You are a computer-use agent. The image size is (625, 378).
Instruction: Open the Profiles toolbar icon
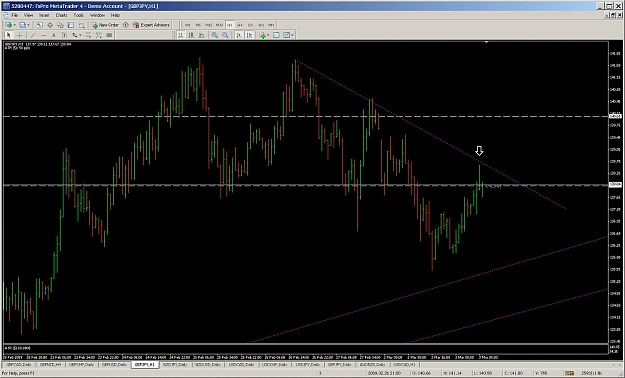pyautogui.click(x=23, y=25)
